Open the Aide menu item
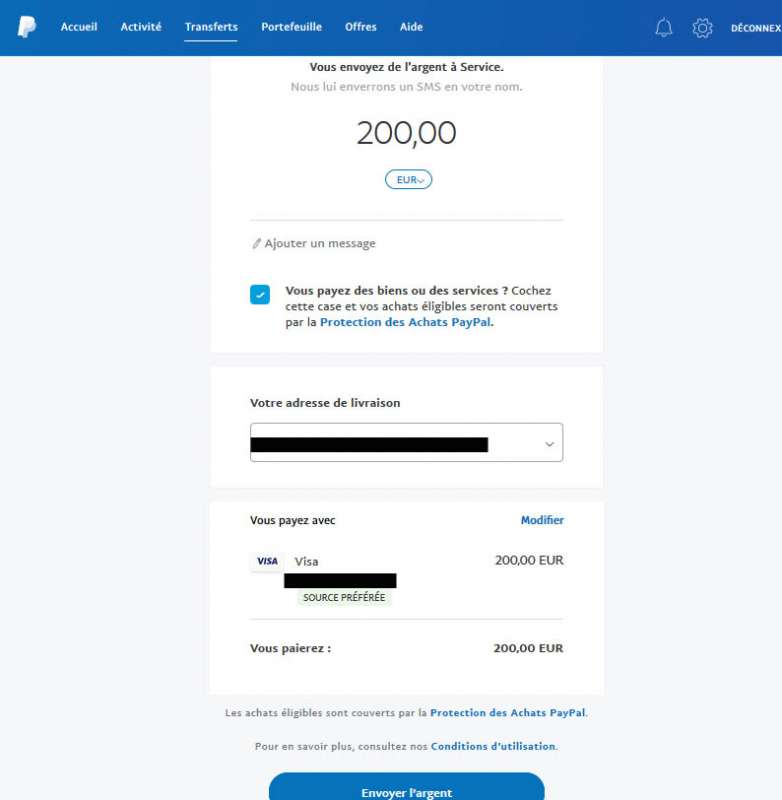 [411, 27]
